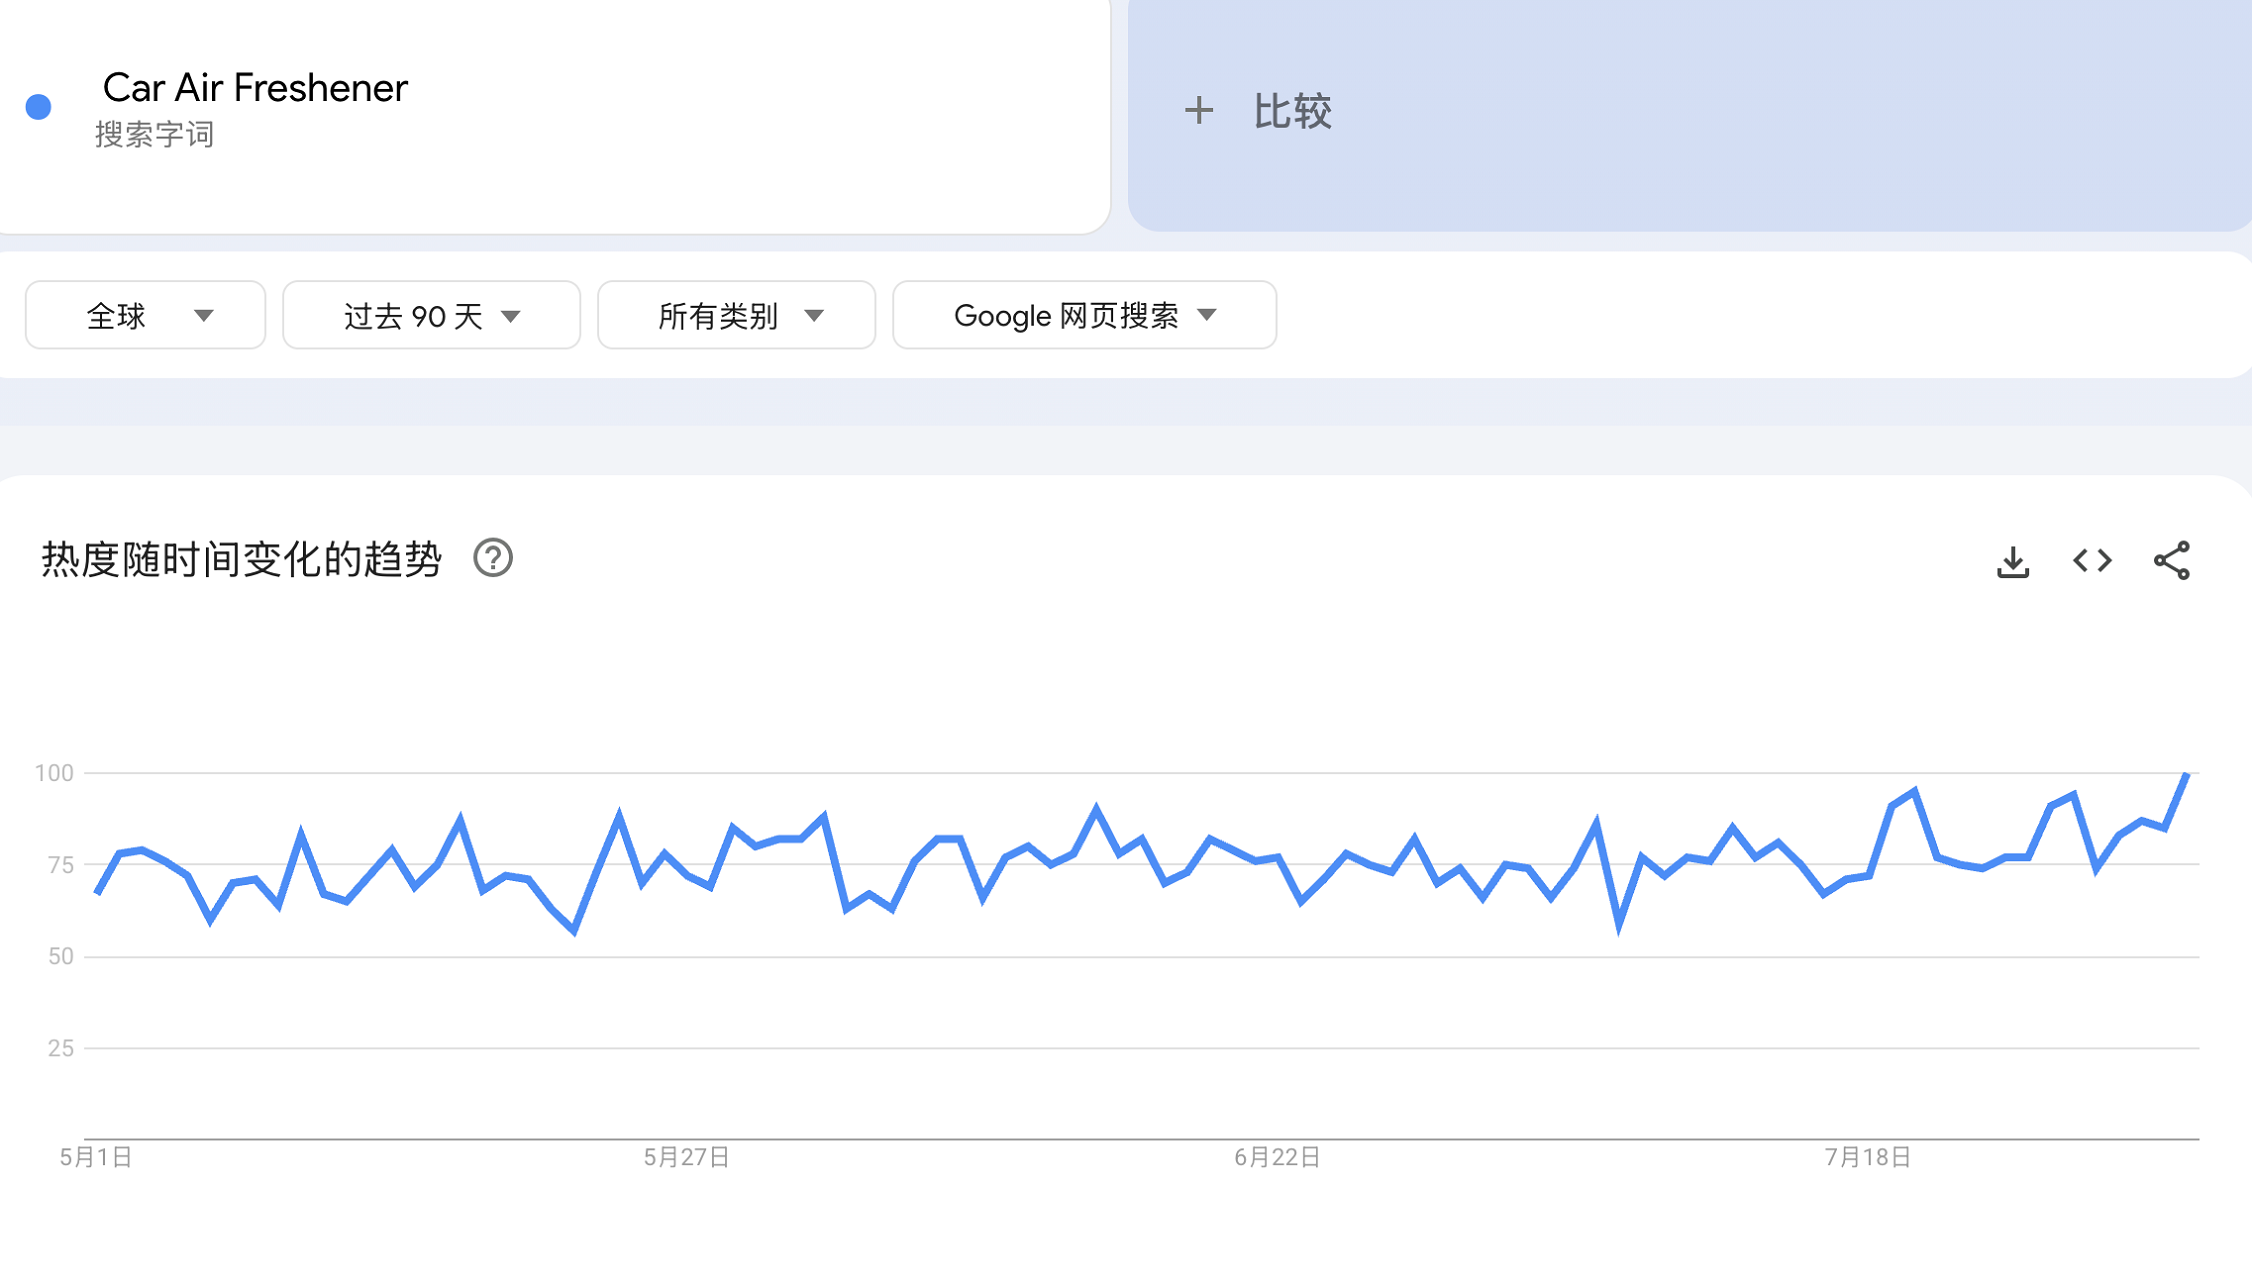Open the embed code icon
Screen dimensions: 2252x1287
[x=2092, y=561]
